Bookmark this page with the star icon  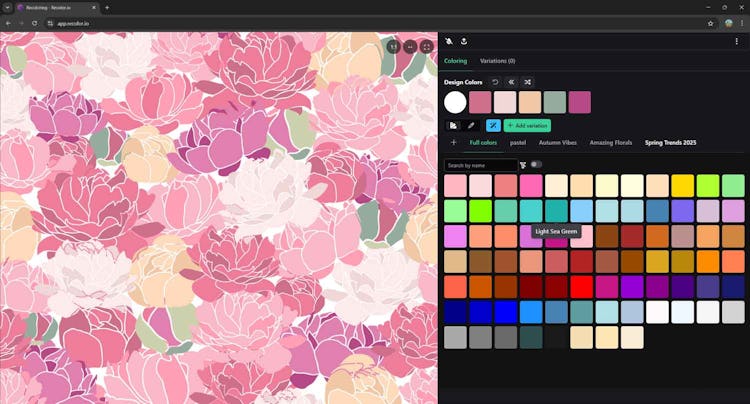pyautogui.click(x=711, y=23)
